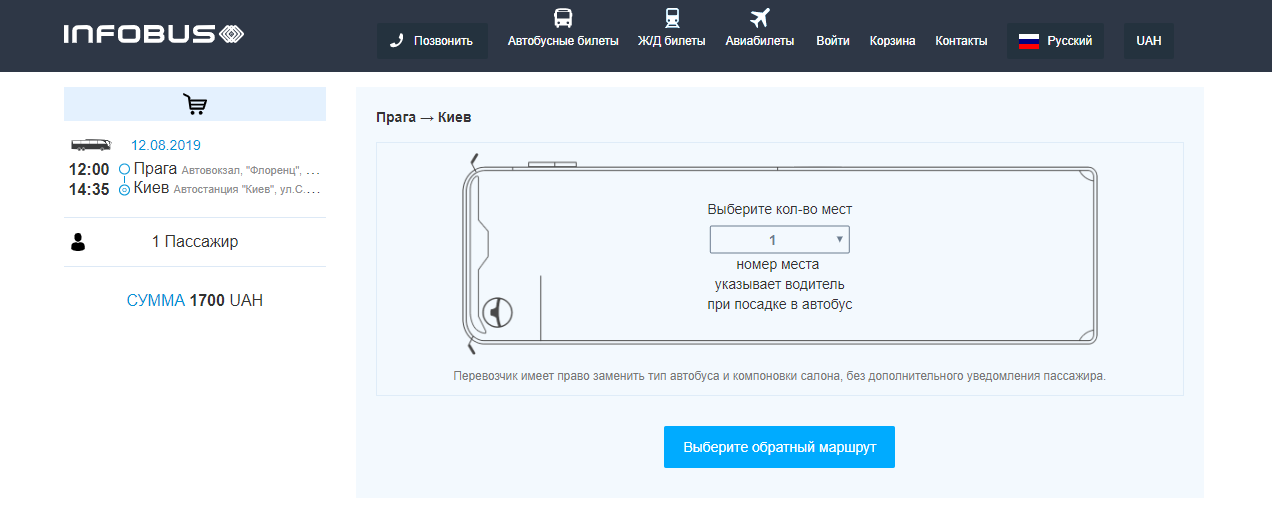Click the Прага departure stop text
This screenshot has width=1272, height=506.
[x=155, y=169]
